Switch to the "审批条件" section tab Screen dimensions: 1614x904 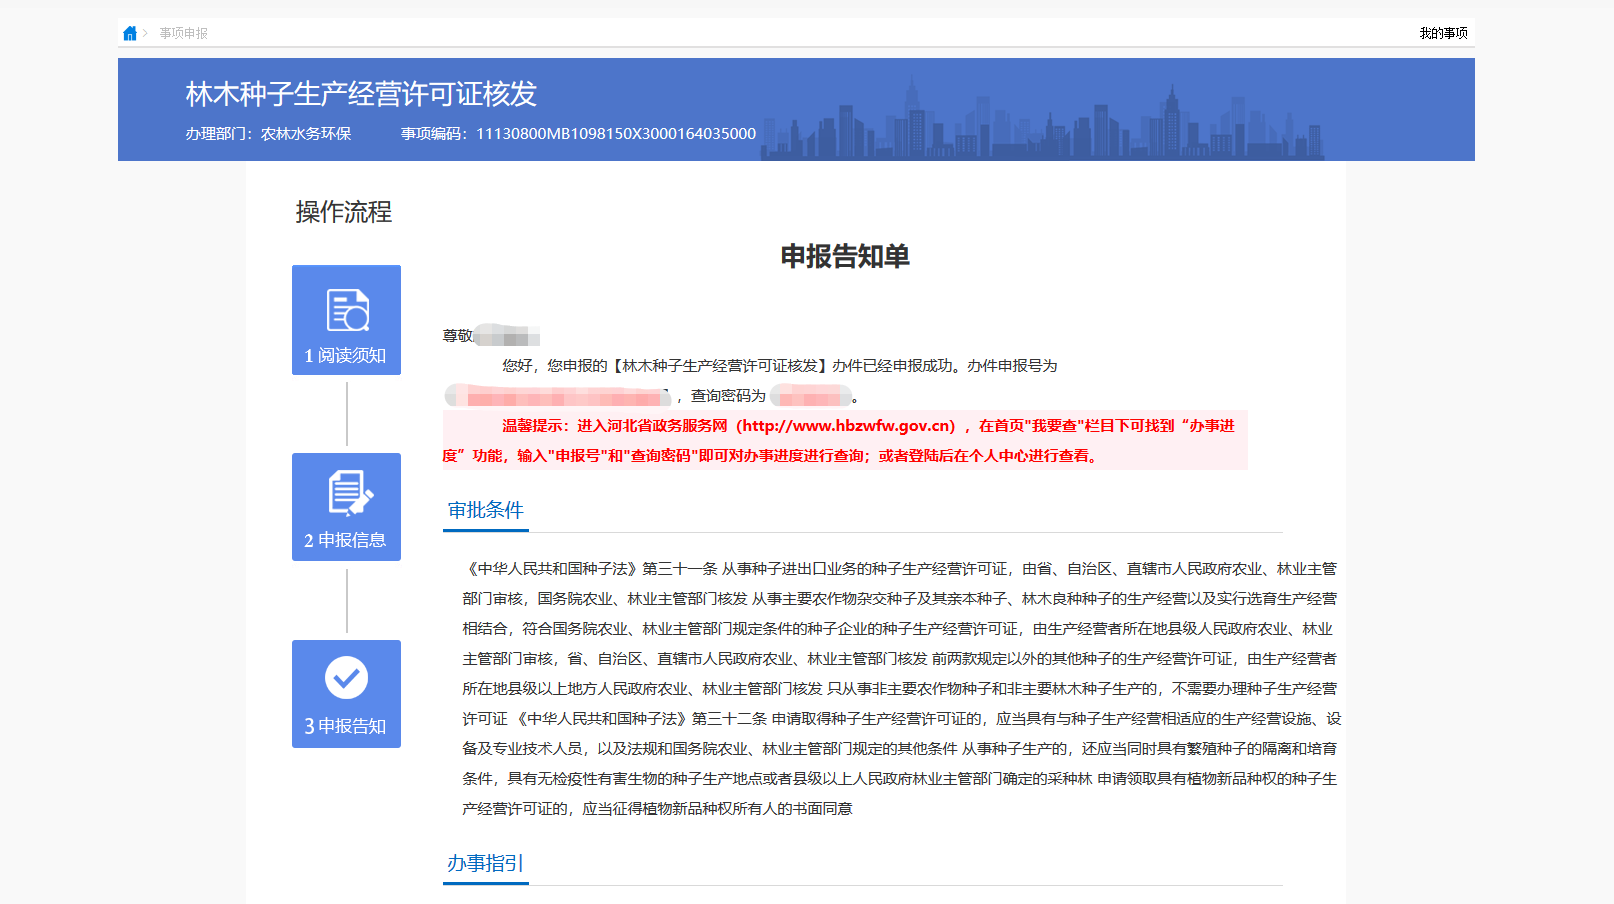[485, 510]
